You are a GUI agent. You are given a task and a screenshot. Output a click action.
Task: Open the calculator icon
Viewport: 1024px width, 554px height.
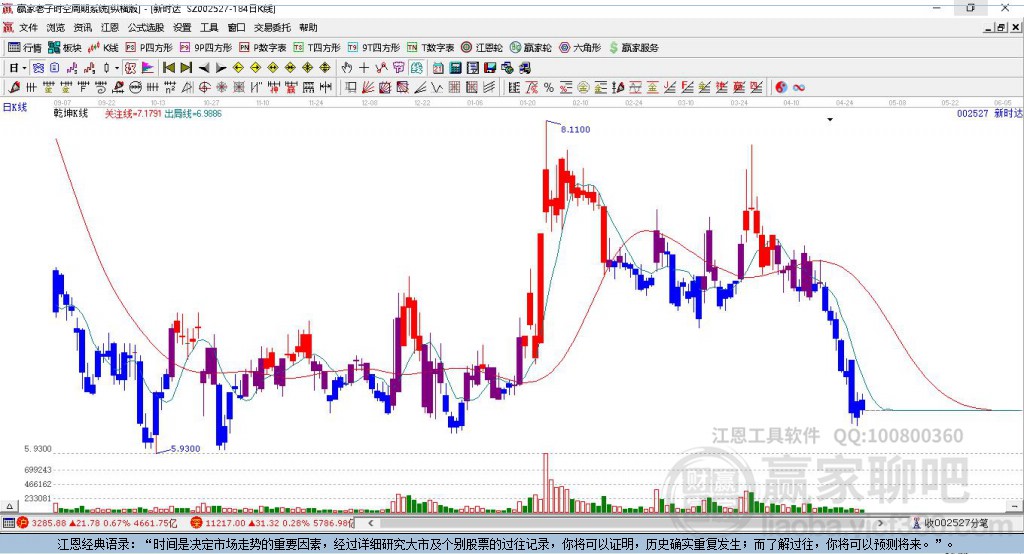click(456, 68)
